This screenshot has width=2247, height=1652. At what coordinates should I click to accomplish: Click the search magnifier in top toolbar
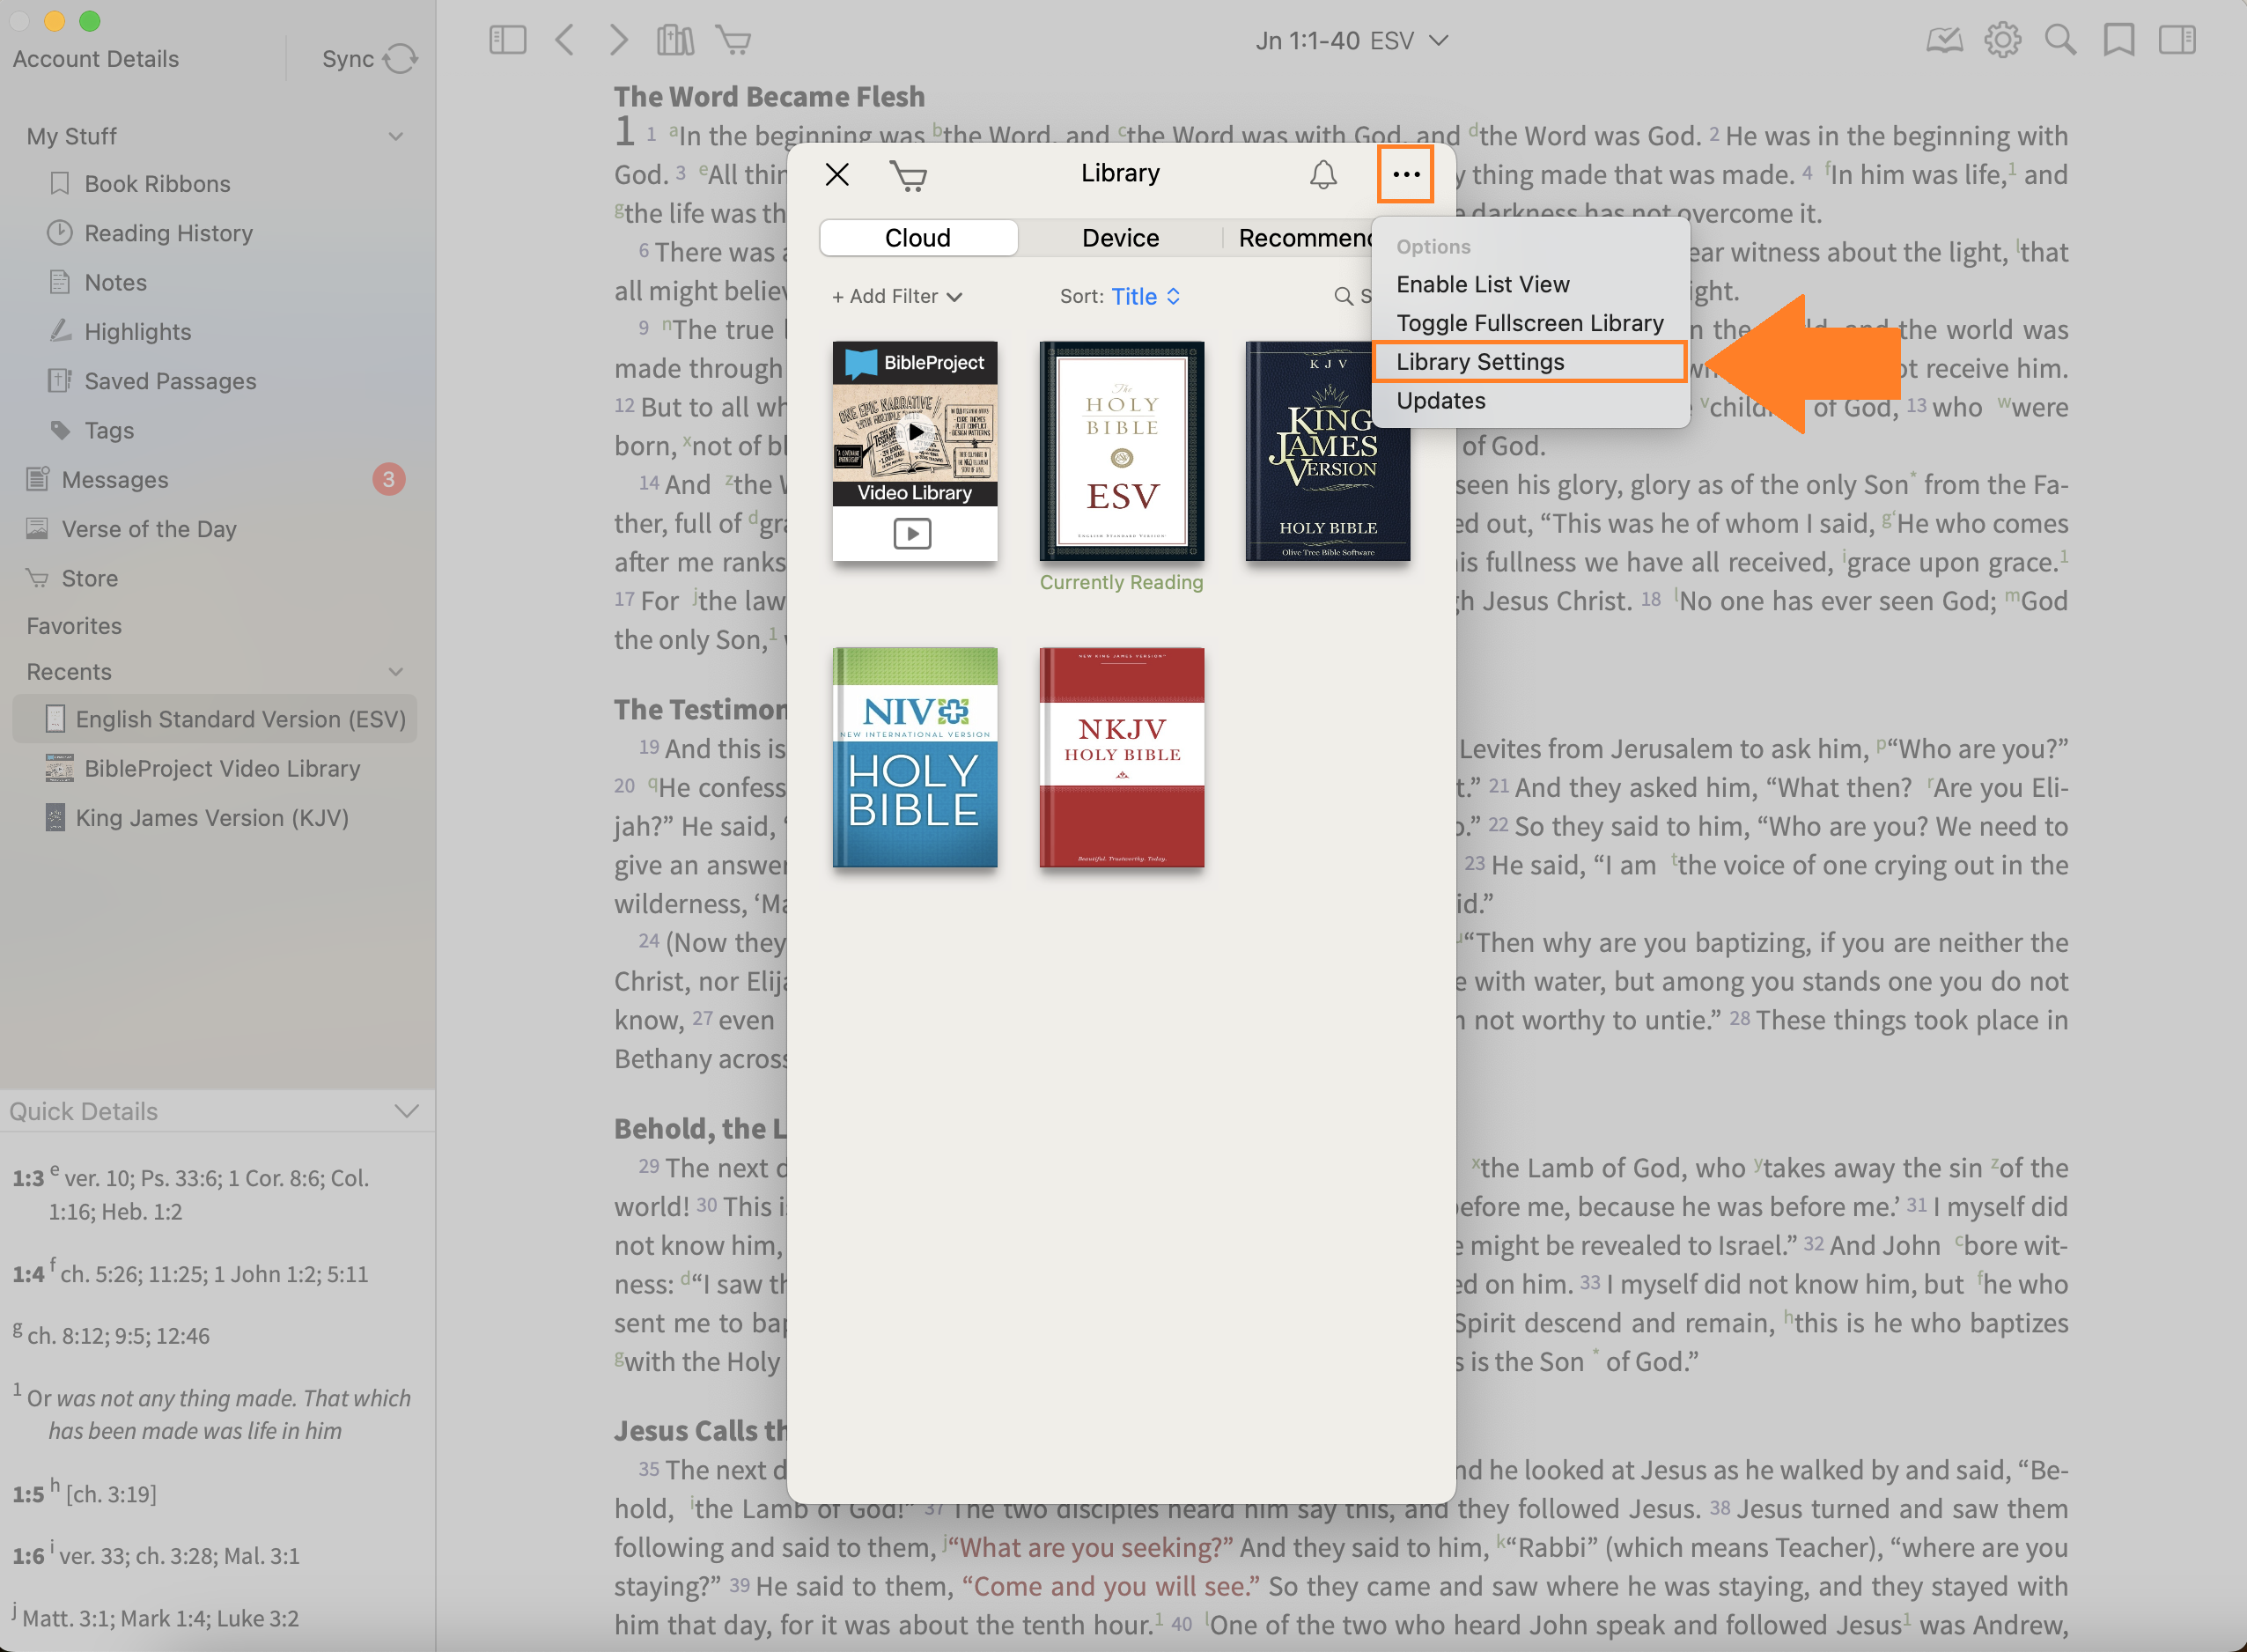coord(2060,40)
